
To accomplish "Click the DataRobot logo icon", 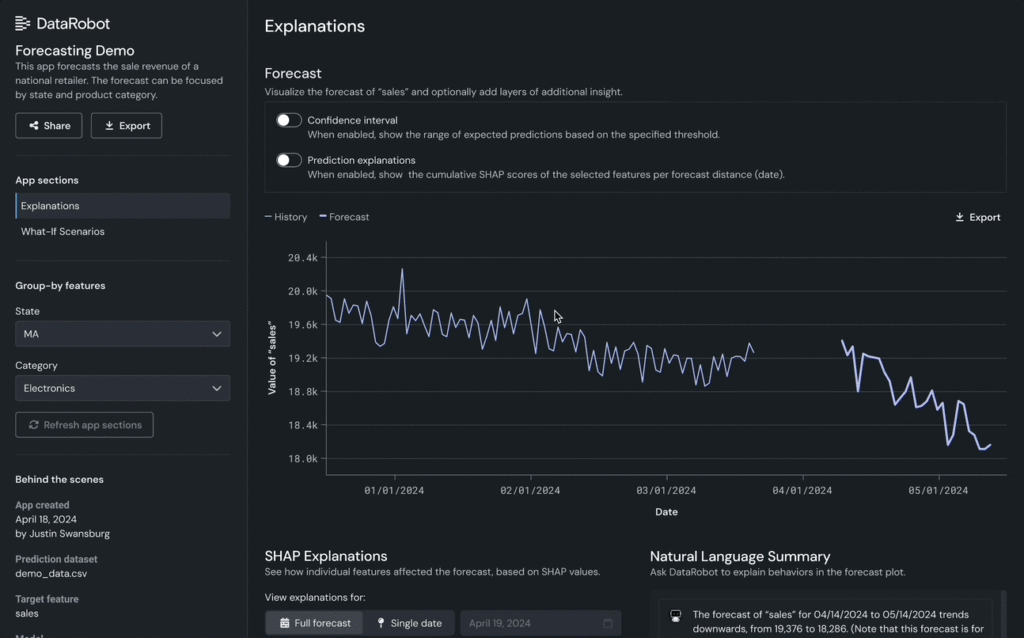I will [22, 22].
